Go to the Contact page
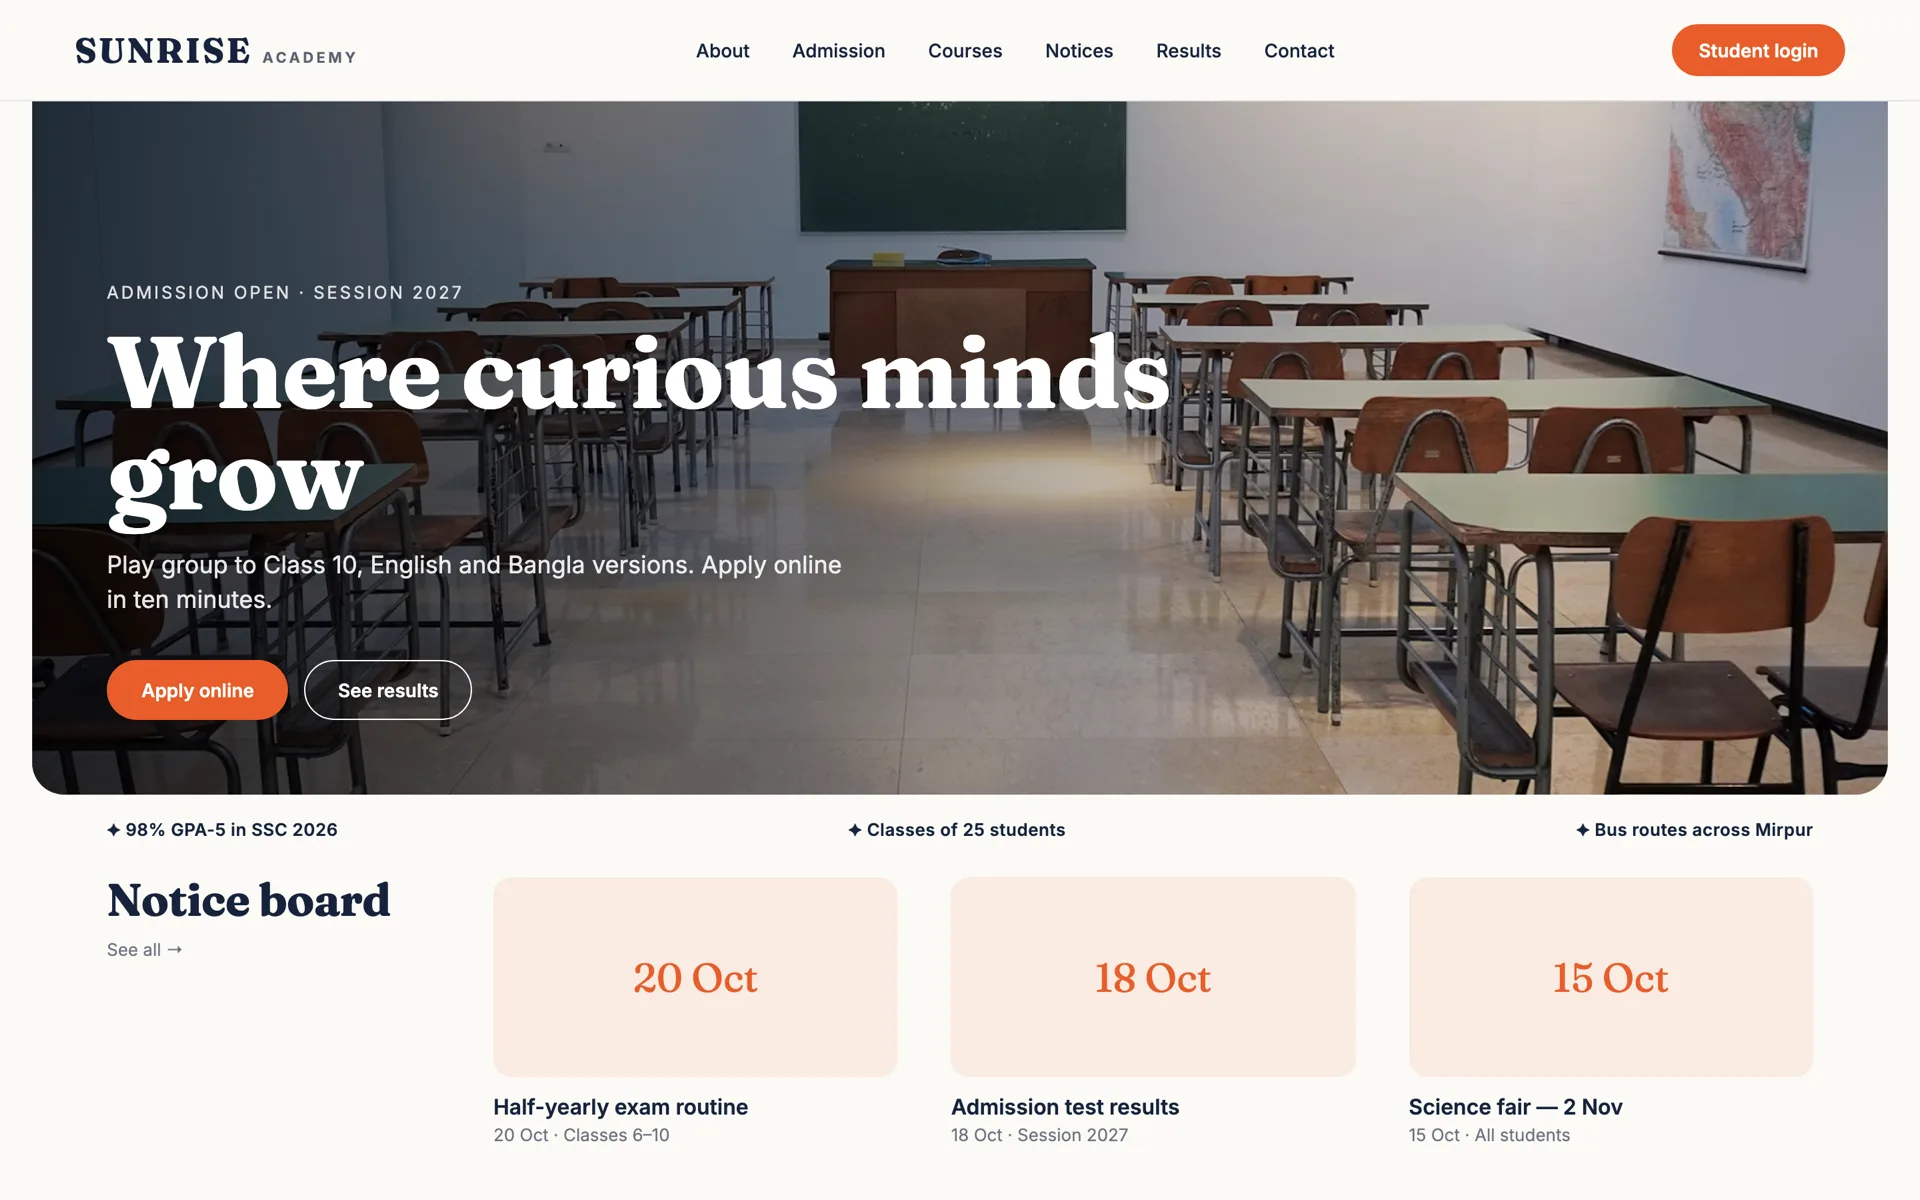This screenshot has width=1920, height=1200. [x=1298, y=51]
